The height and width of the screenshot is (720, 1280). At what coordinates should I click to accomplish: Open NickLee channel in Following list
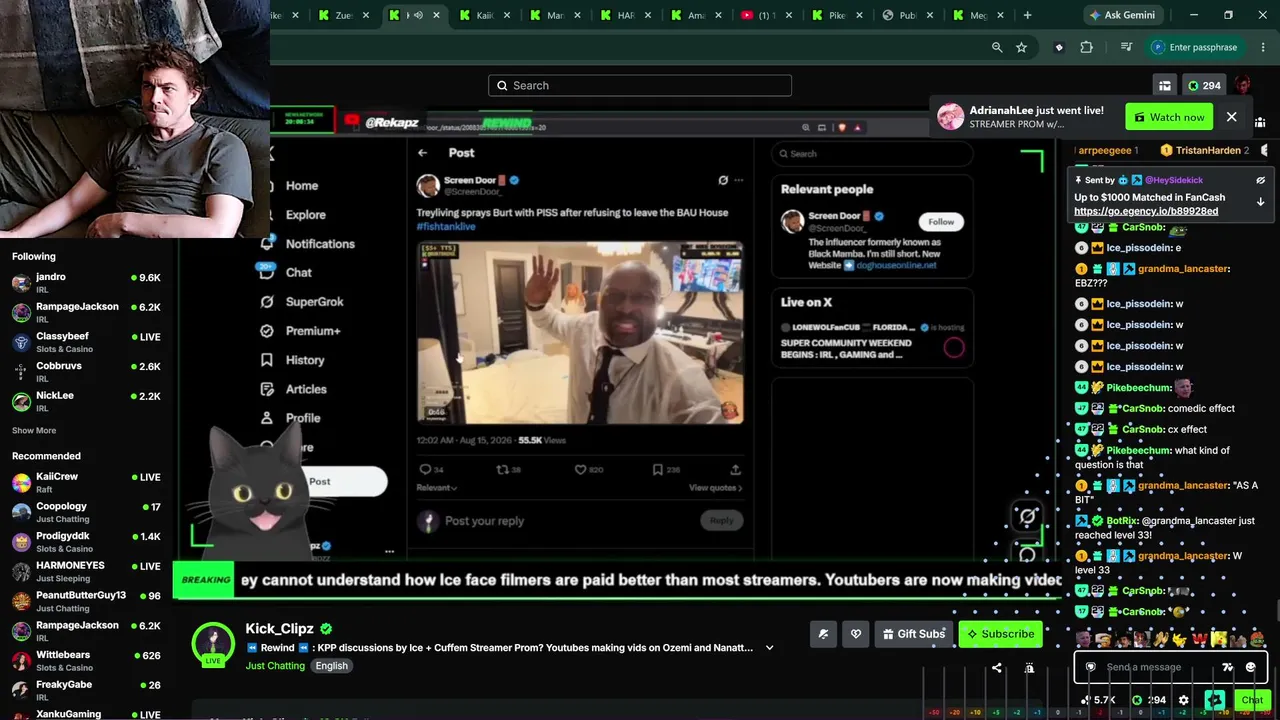click(88, 400)
